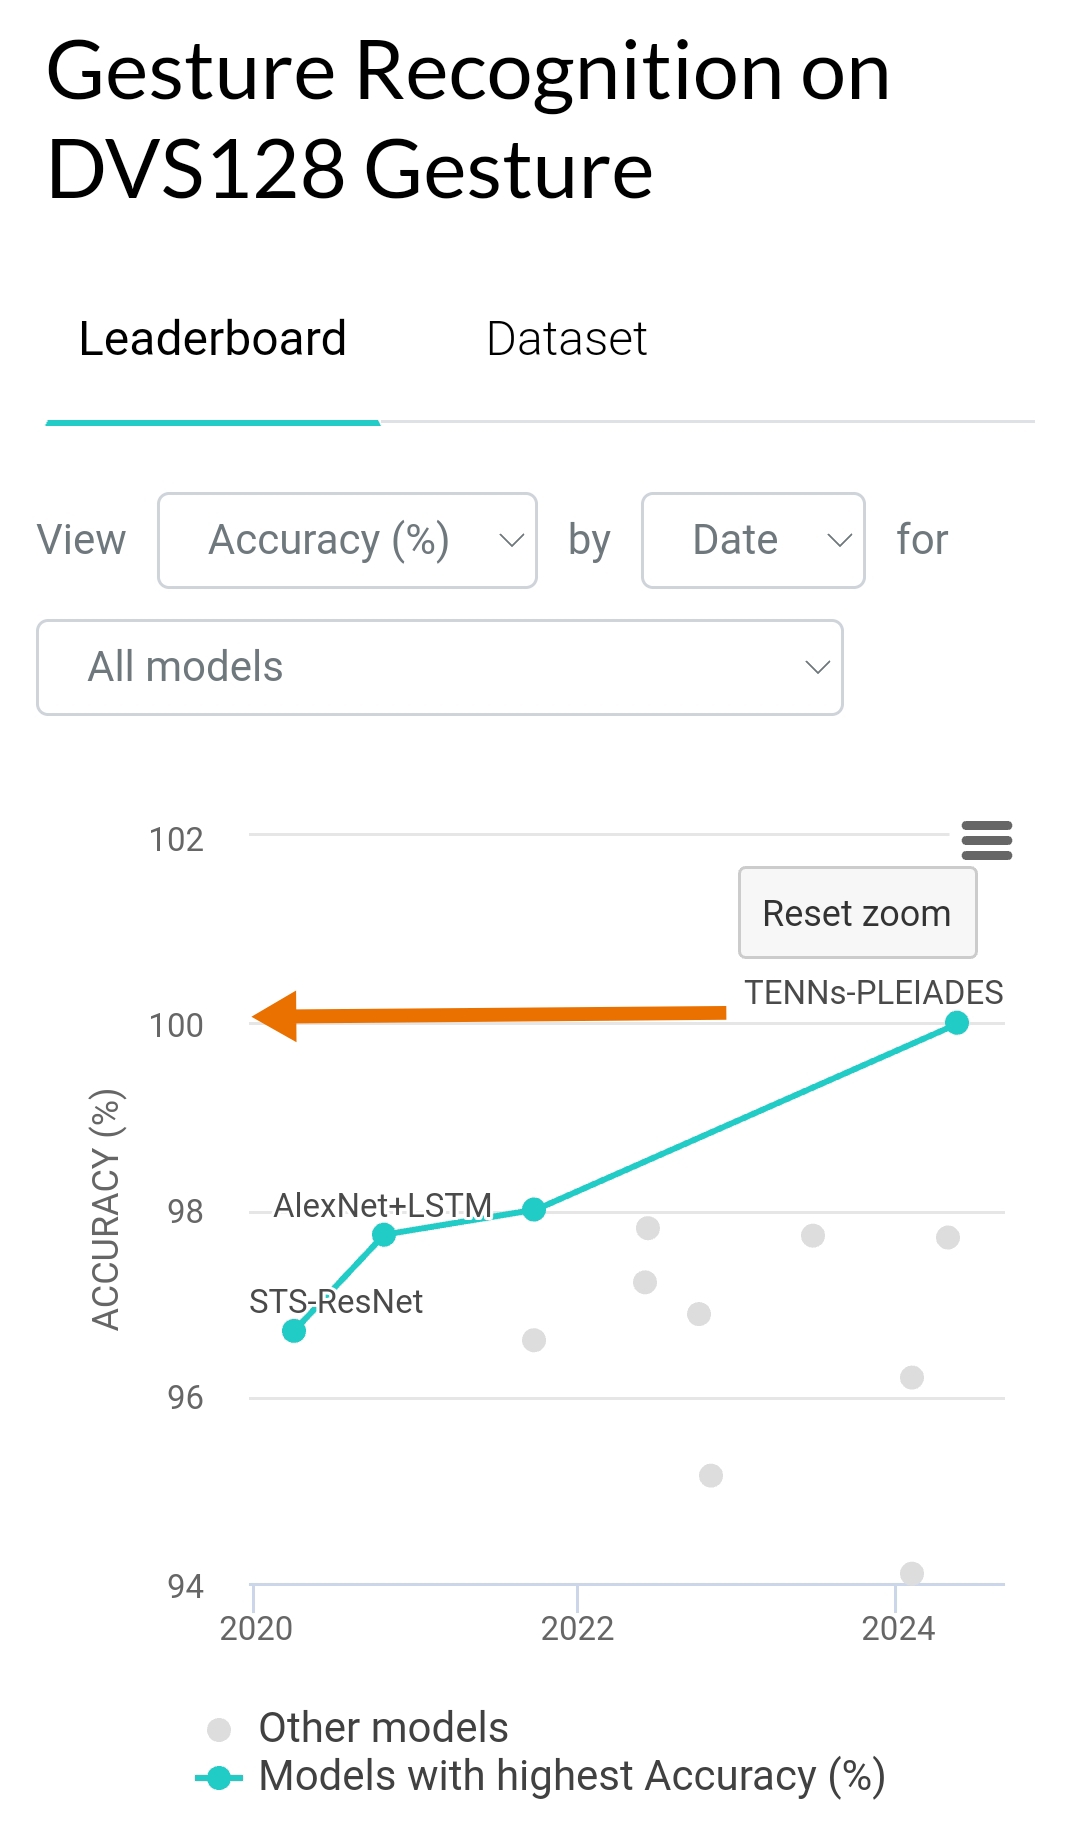Viewport: 1080px width, 1829px height.
Task: Open the Accuracy (%) metric dropdown
Action: tap(347, 540)
